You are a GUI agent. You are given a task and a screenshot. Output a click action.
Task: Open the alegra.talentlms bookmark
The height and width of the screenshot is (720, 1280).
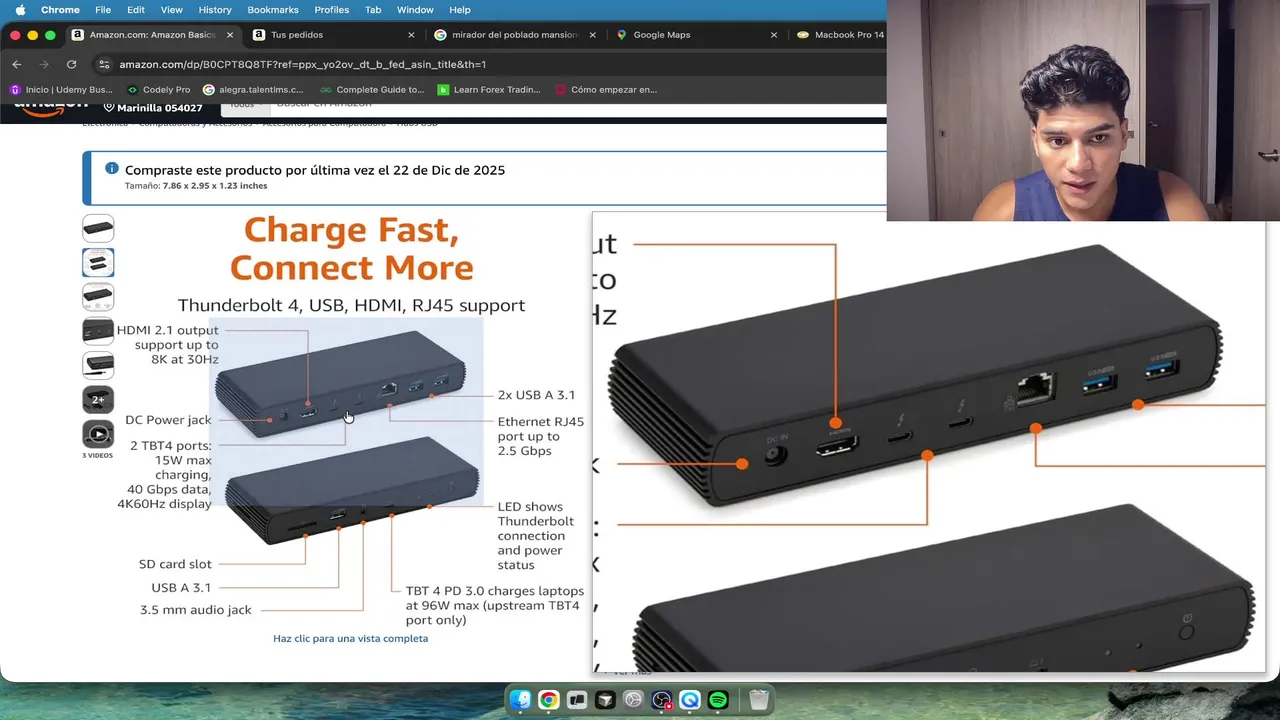point(253,89)
